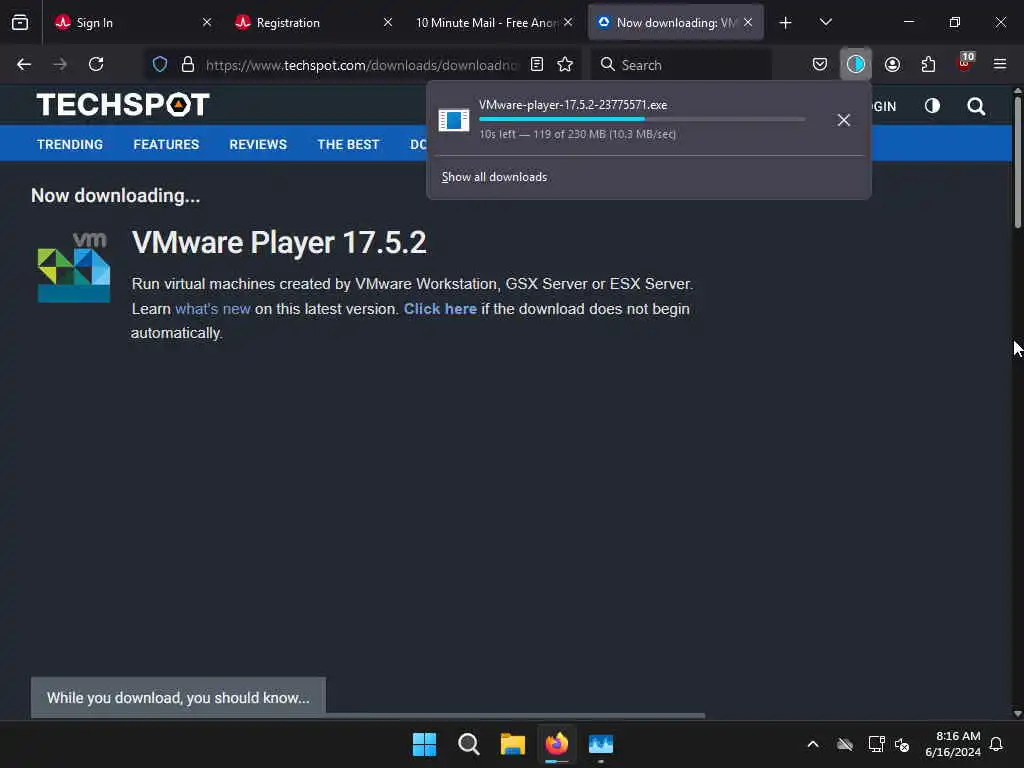Cancel the VMware-player download
Viewport: 1024px width, 768px height.
pos(844,120)
